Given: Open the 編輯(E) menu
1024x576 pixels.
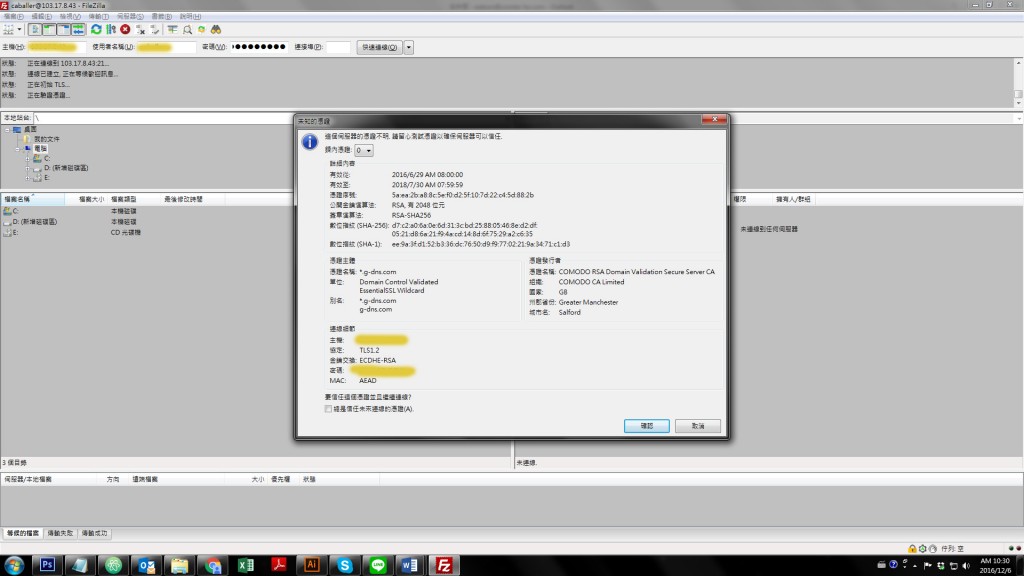Looking at the screenshot, I should tap(42, 16).
